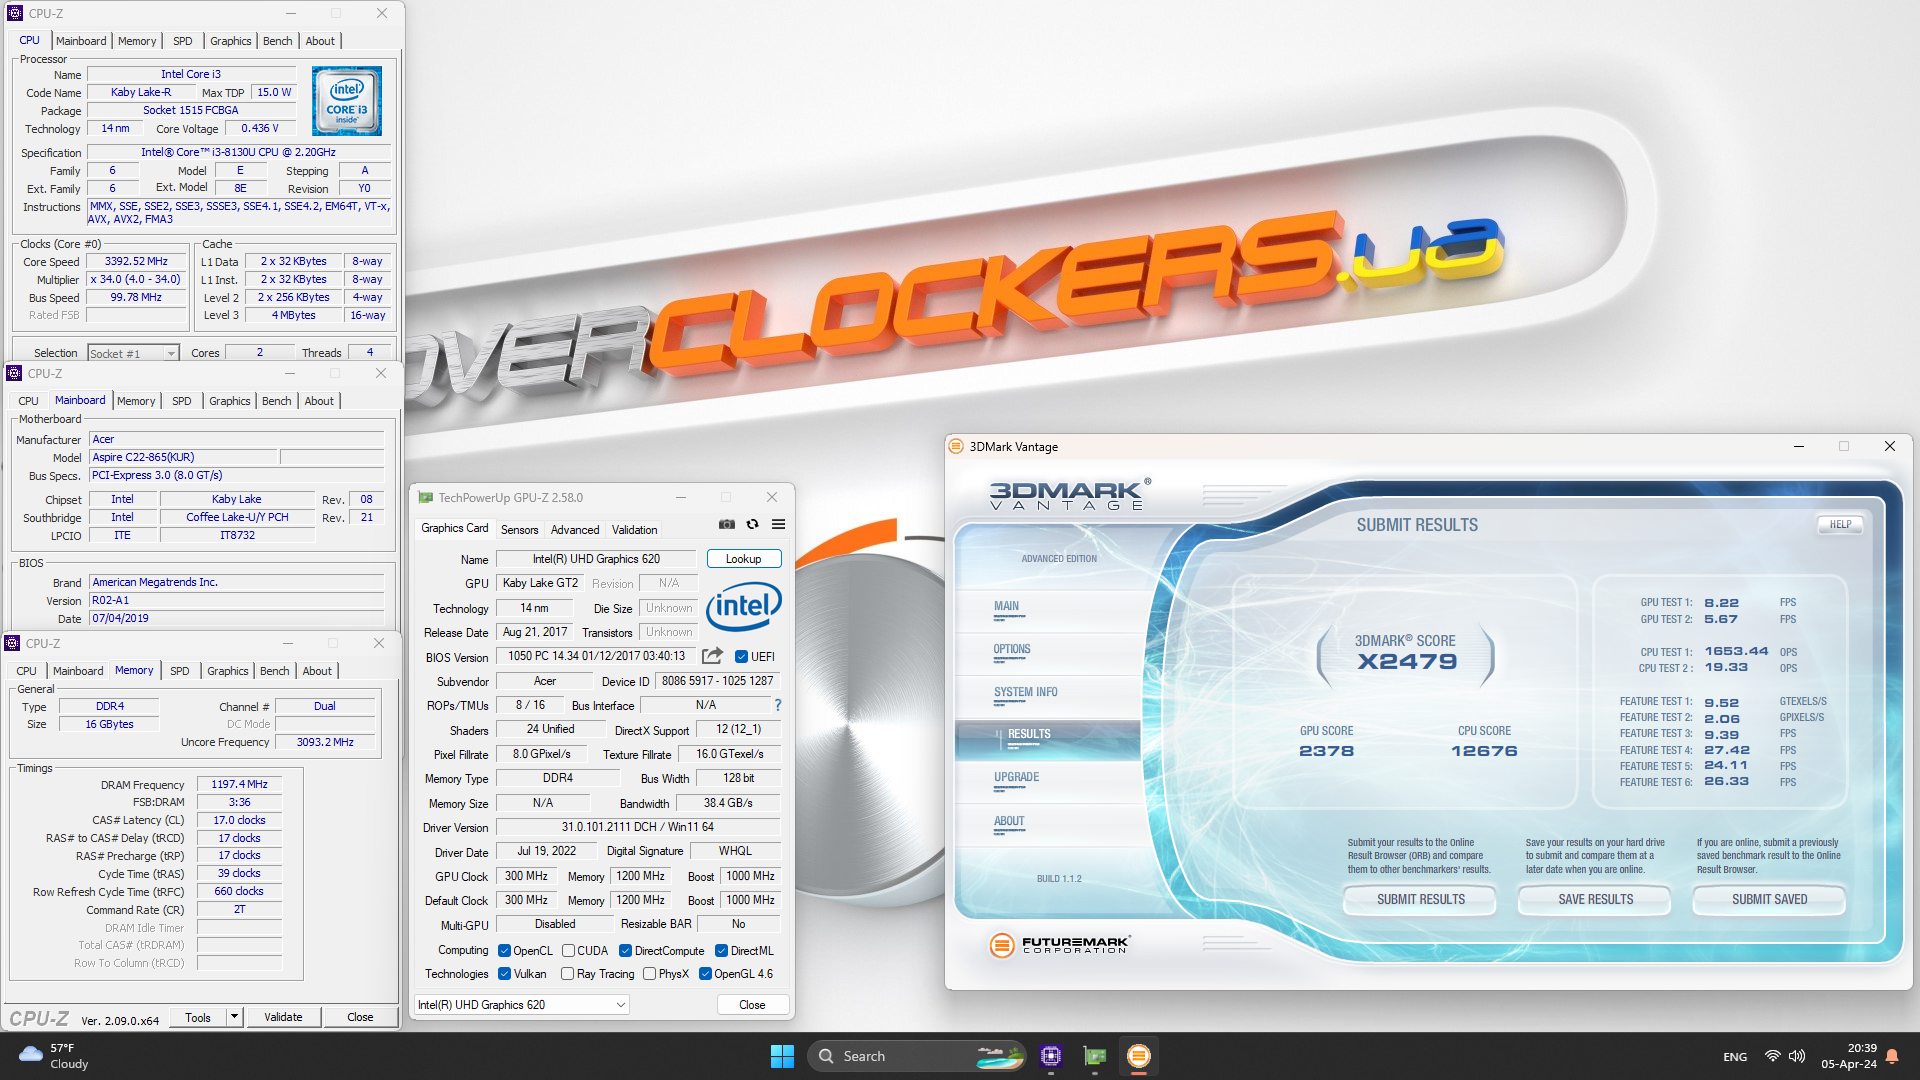Expand the CPU-Z Tools dropdown arrow
The width and height of the screenshot is (1920, 1080).
(x=234, y=1017)
